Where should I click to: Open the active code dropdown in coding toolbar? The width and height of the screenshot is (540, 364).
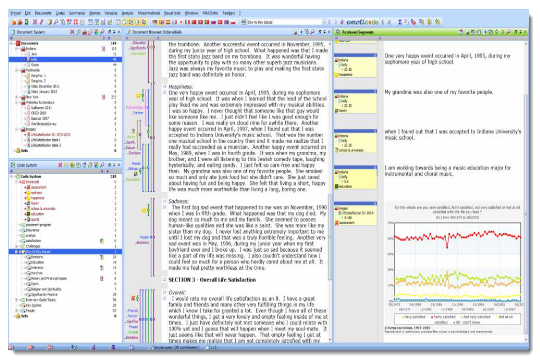323,22
